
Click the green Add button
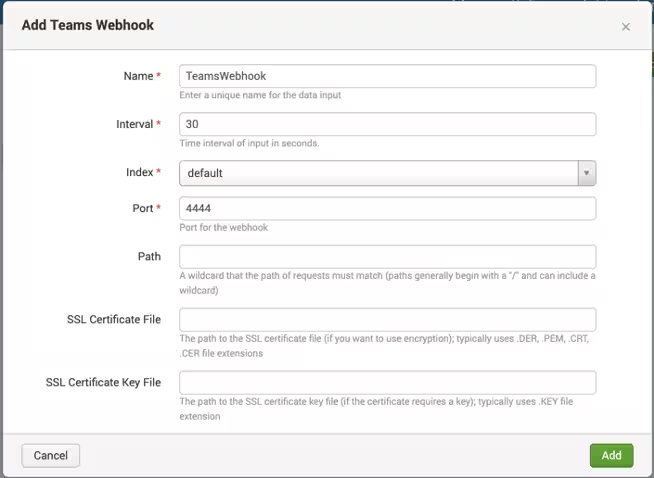point(611,455)
